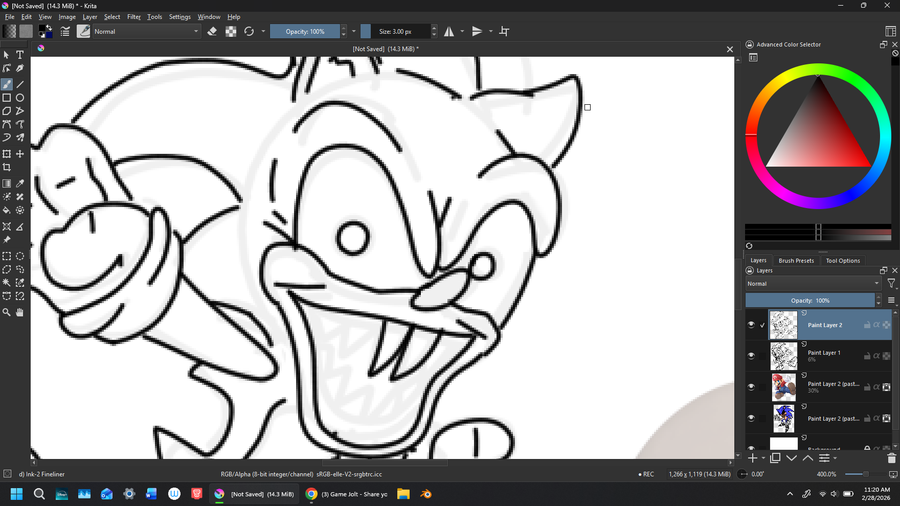
Task: Select the Text tool in the toolbox
Action: tap(20, 55)
